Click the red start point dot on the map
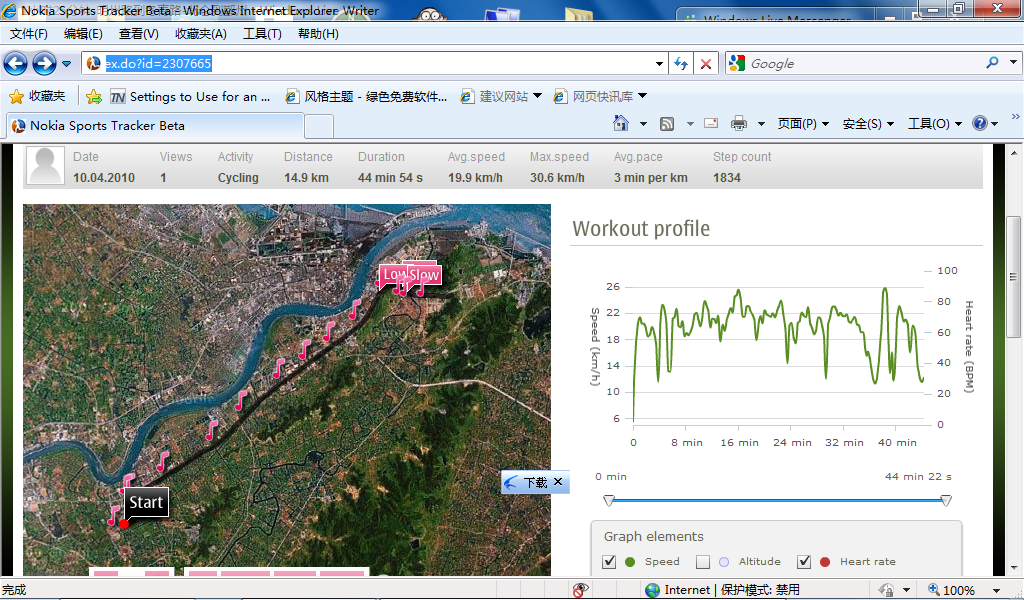The height and width of the screenshot is (600, 1024). (124, 524)
